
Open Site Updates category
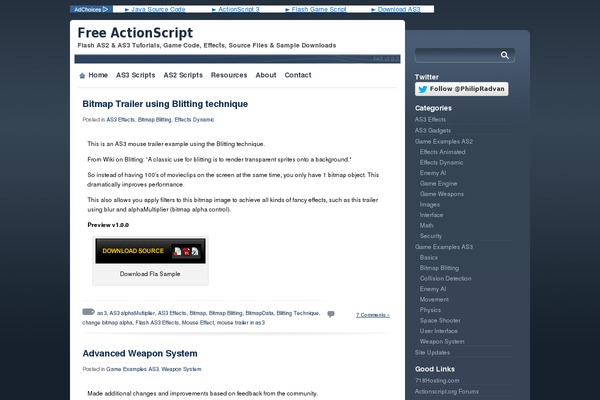click(432, 353)
